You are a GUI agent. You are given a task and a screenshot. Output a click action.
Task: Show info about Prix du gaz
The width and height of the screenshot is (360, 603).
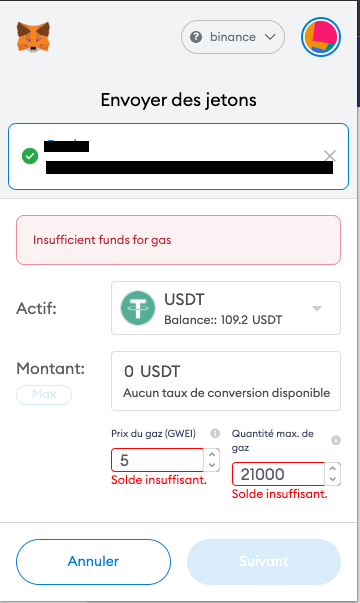(x=215, y=433)
